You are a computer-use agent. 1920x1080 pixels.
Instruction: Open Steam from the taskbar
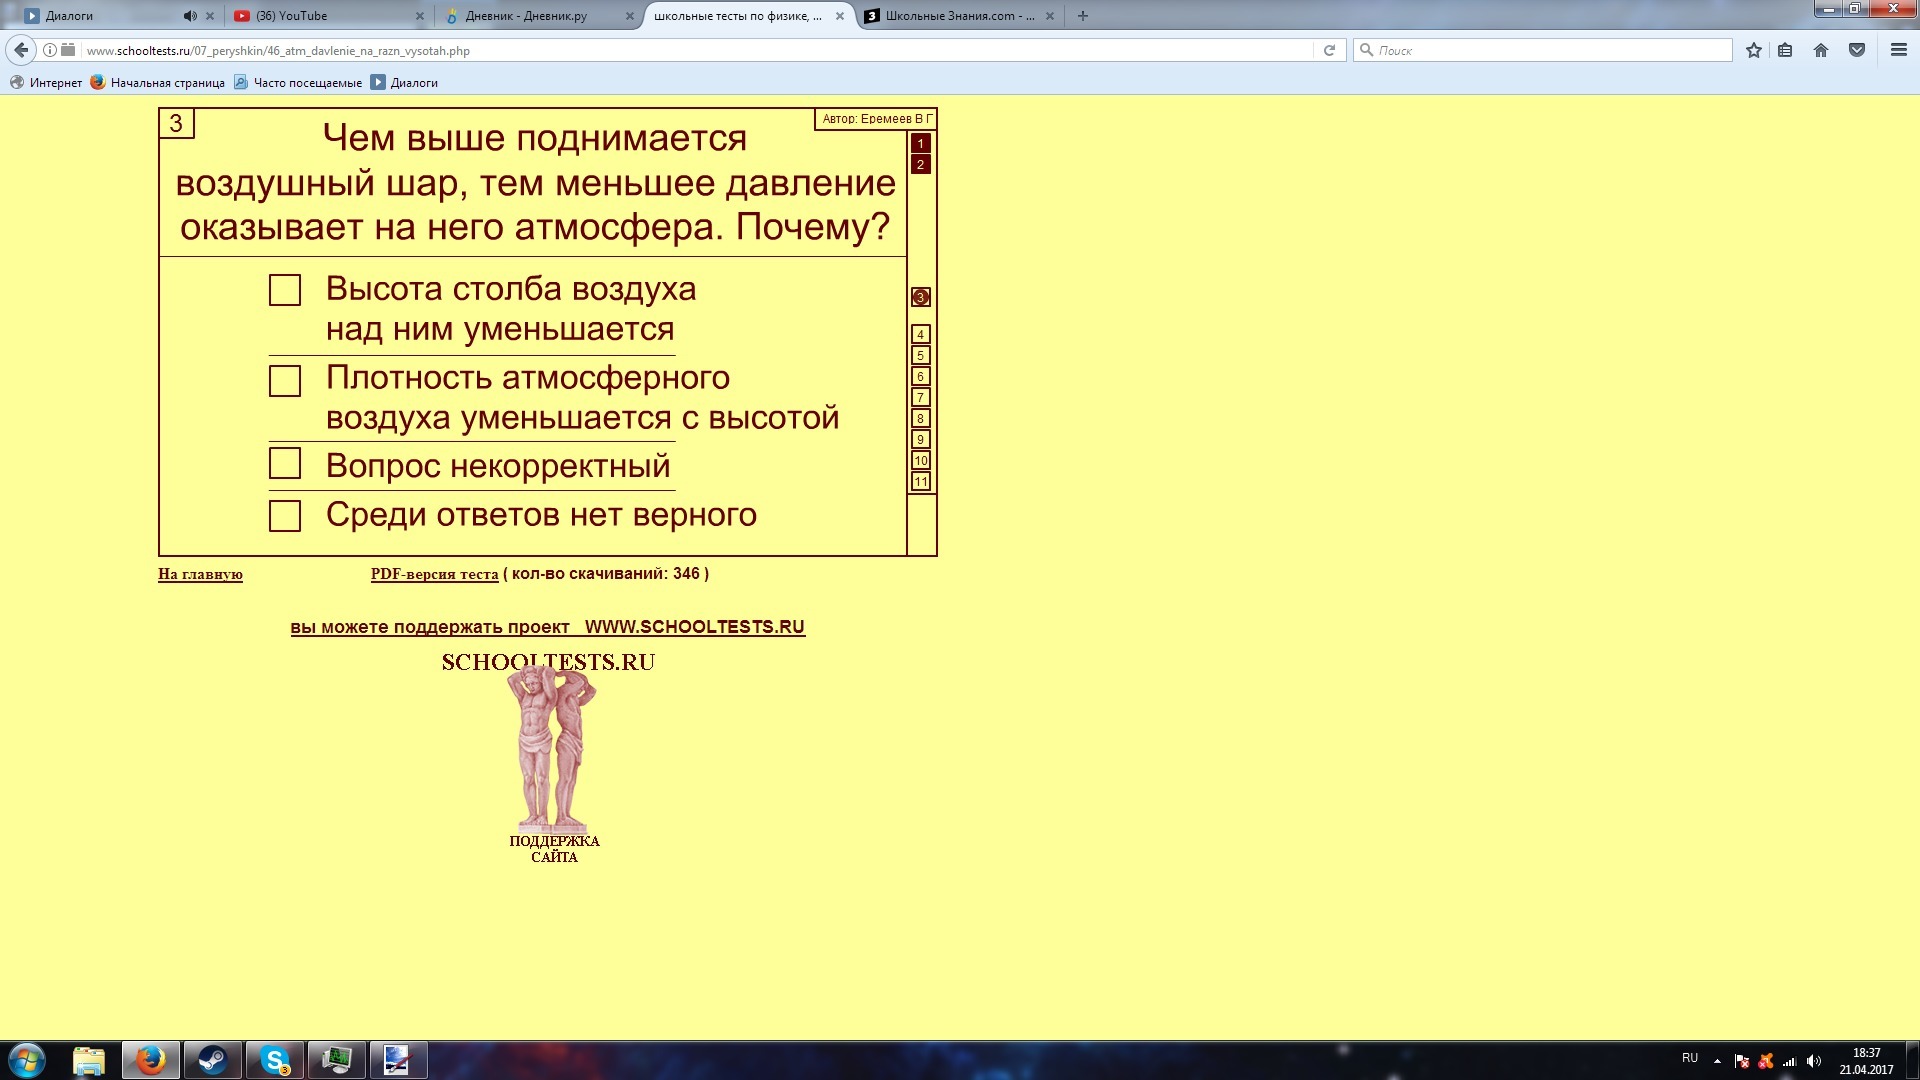(x=212, y=1060)
